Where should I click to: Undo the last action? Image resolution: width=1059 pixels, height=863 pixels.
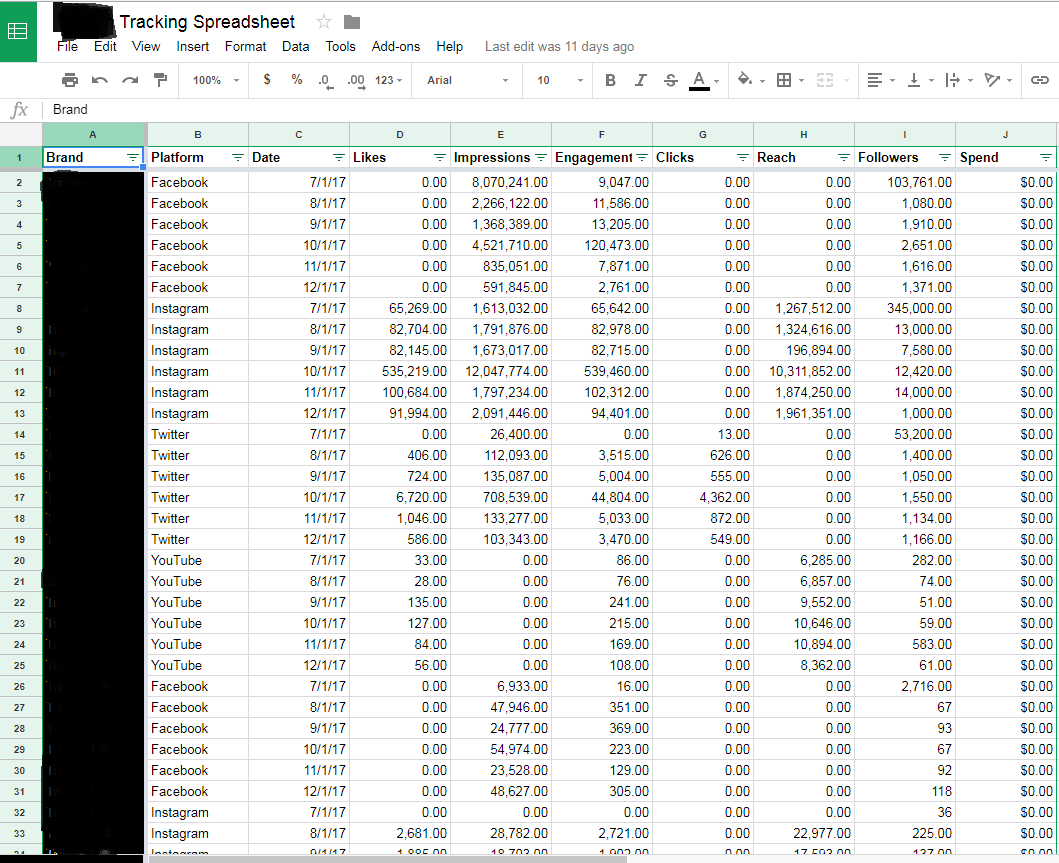pos(100,80)
